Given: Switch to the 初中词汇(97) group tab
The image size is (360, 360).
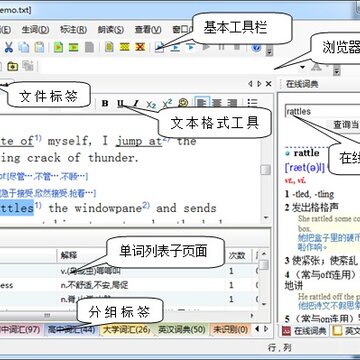Looking at the screenshot, I should pyautogui.click(x=21, y=330).
